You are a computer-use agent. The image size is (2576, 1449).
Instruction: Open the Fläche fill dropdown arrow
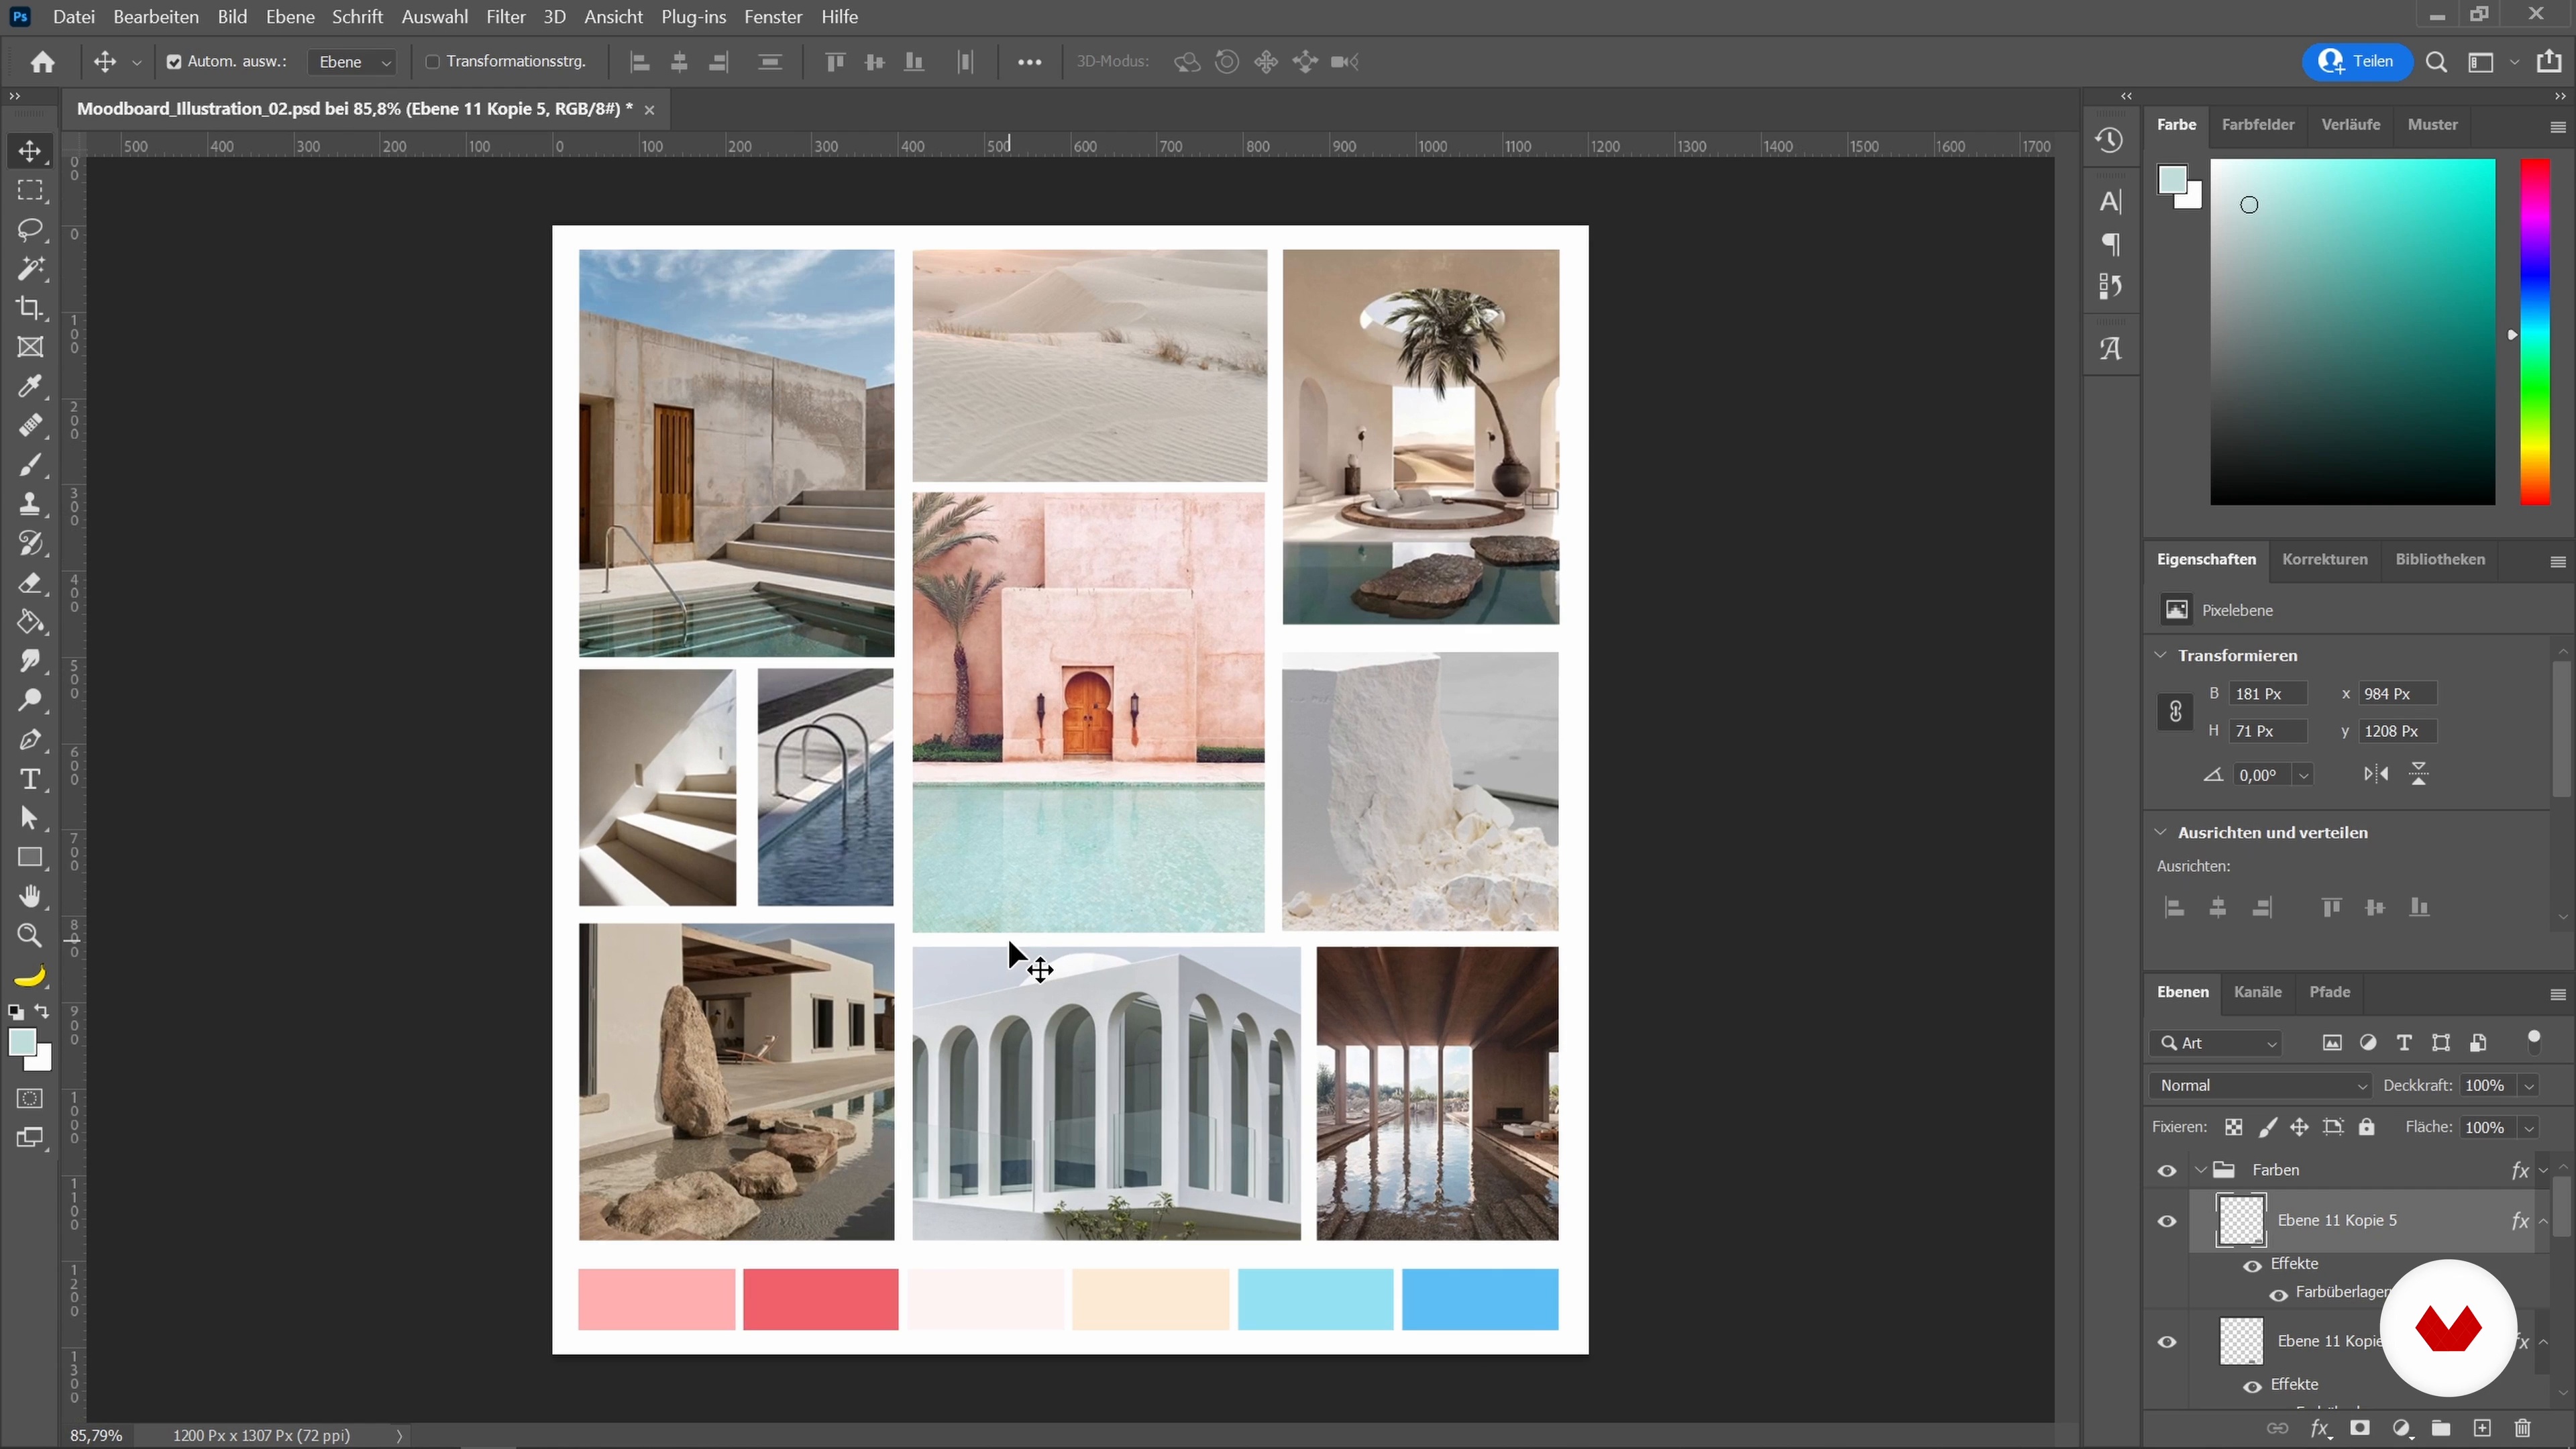(2529, 1128)
